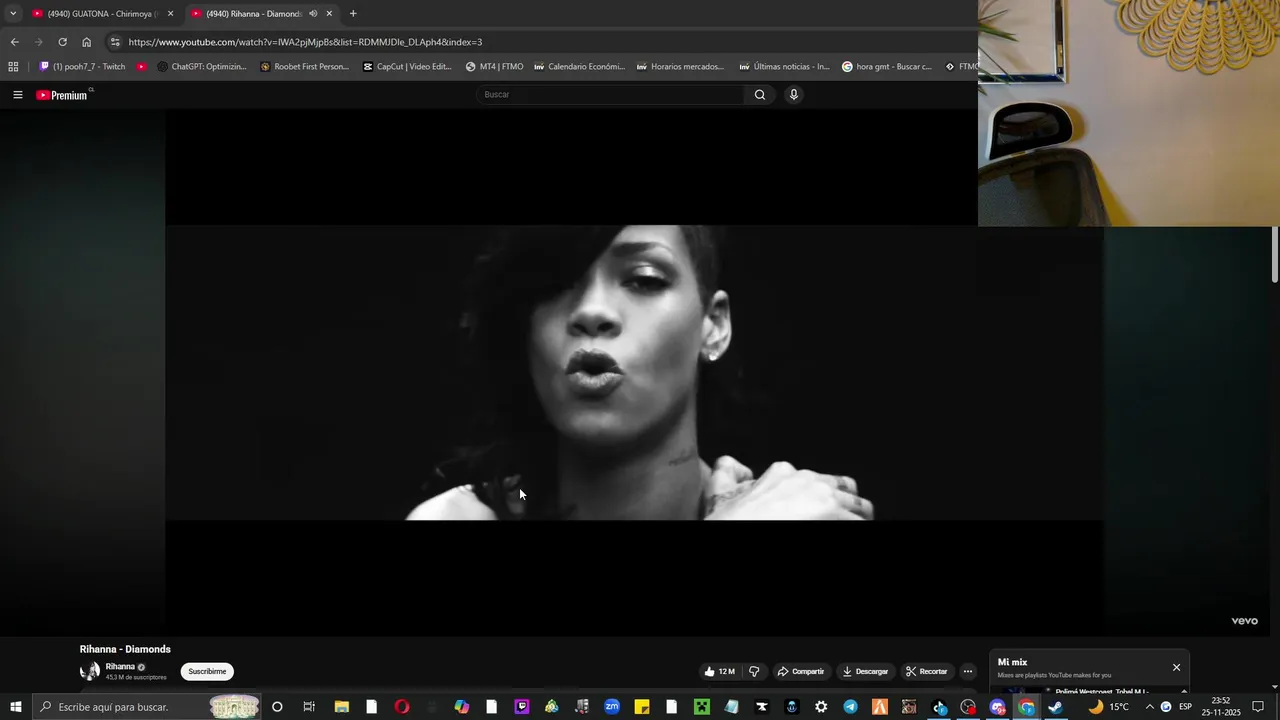Close the GUATONA - Chirimoya tab
The height and width of the screenshot is (720, 1280).
[x=170, y=14]
